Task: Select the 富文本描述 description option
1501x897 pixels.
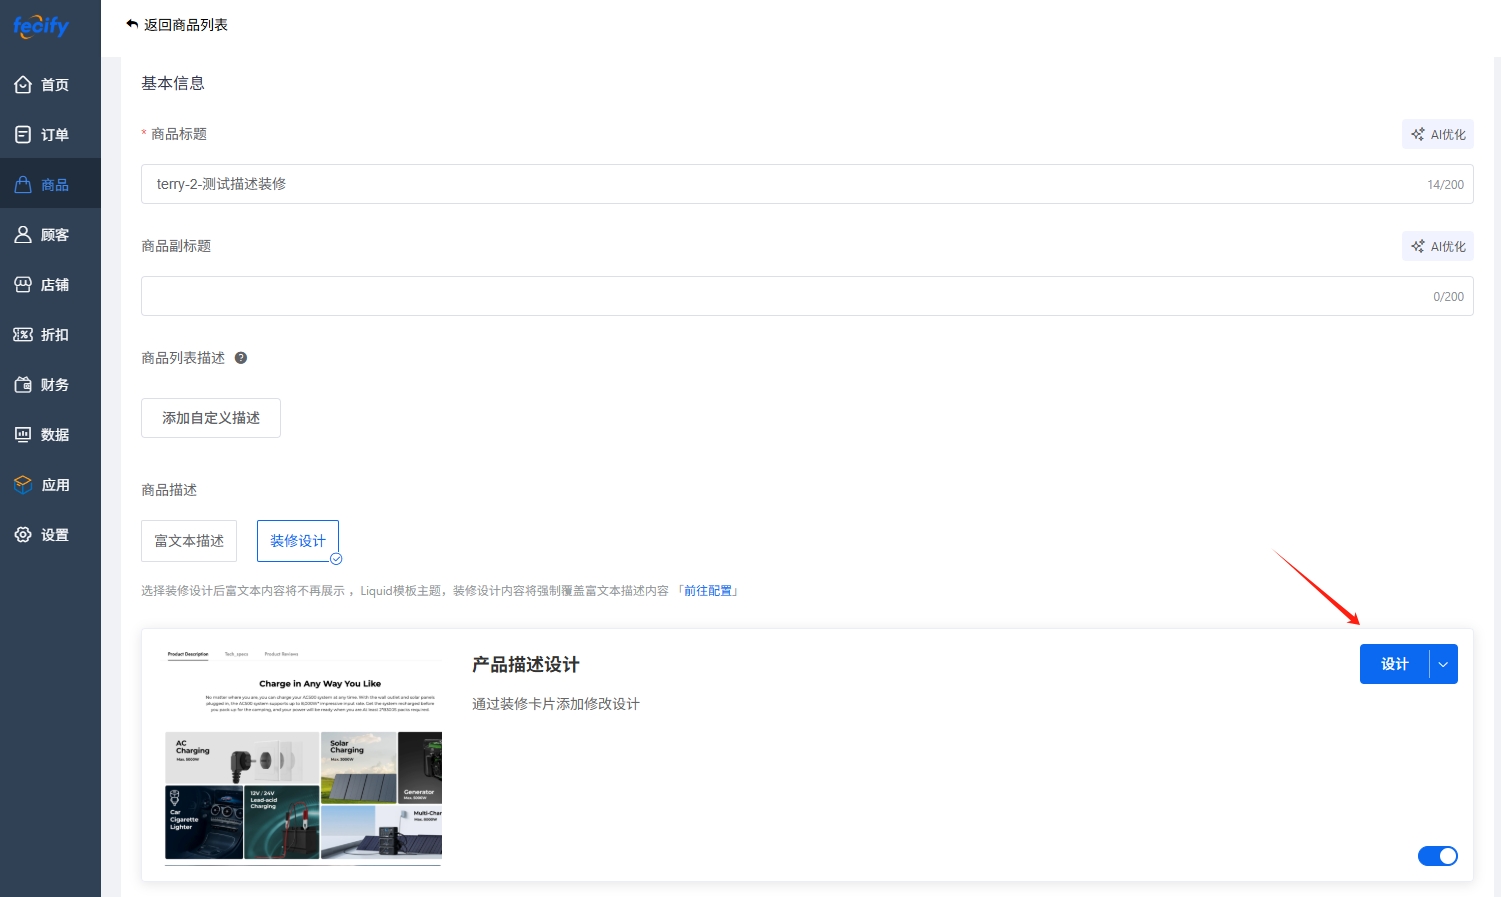Action: (x=189, y=541)
